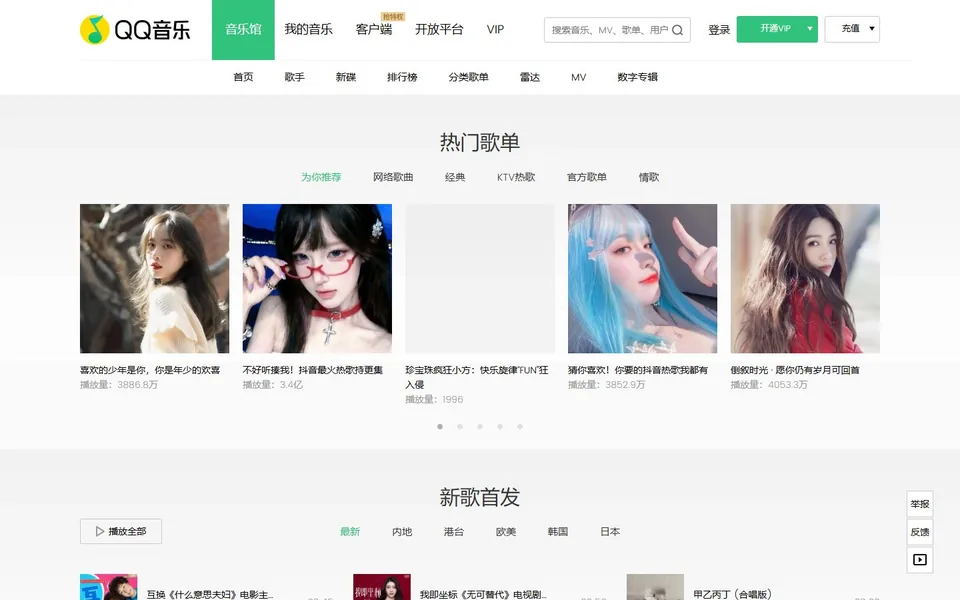Open the 反馈 side button
Image resolution: width=960 pixels, height=600 pixels.
pos(920,532)
